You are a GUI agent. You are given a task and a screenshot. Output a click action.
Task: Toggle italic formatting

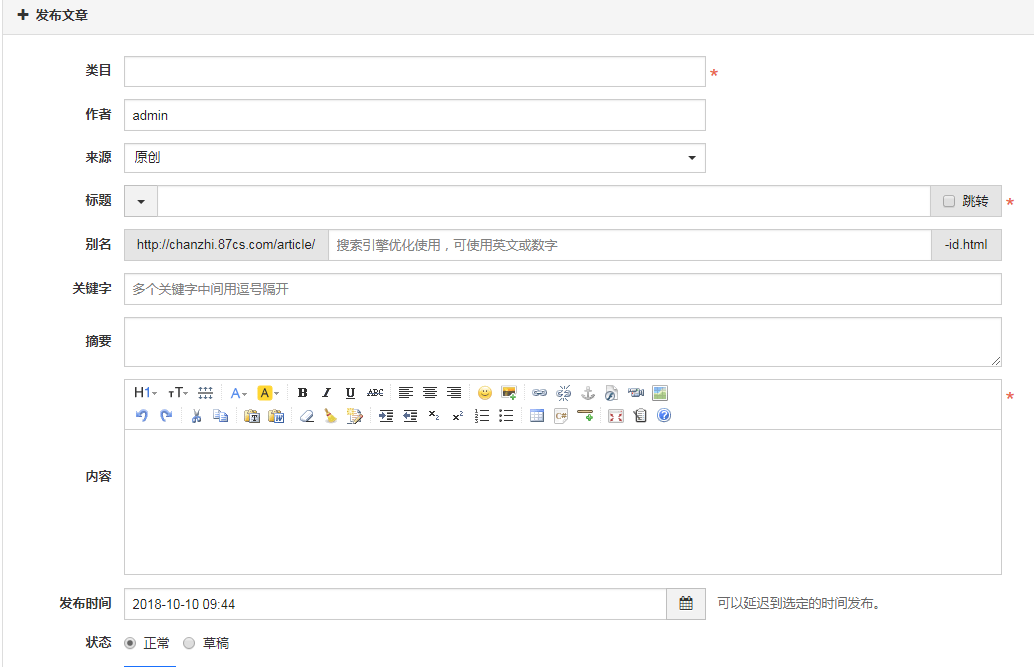click(326, 393)
